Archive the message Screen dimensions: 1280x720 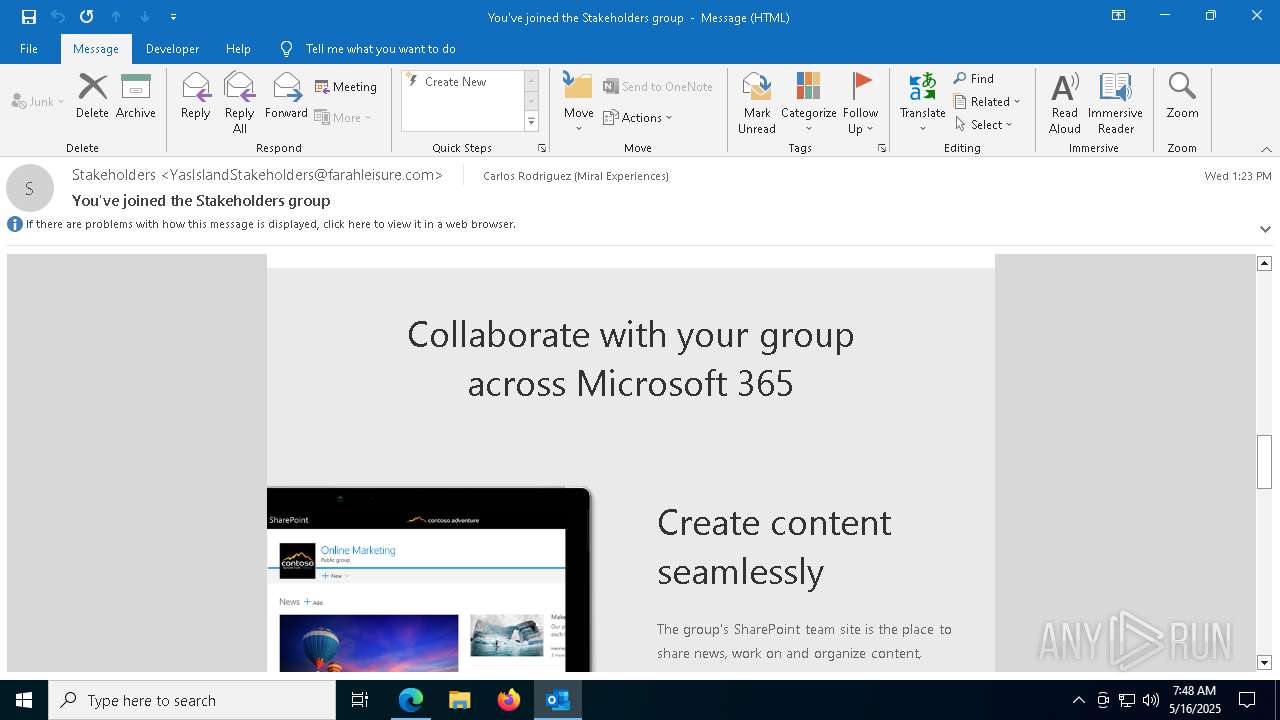tap(136, 96)
